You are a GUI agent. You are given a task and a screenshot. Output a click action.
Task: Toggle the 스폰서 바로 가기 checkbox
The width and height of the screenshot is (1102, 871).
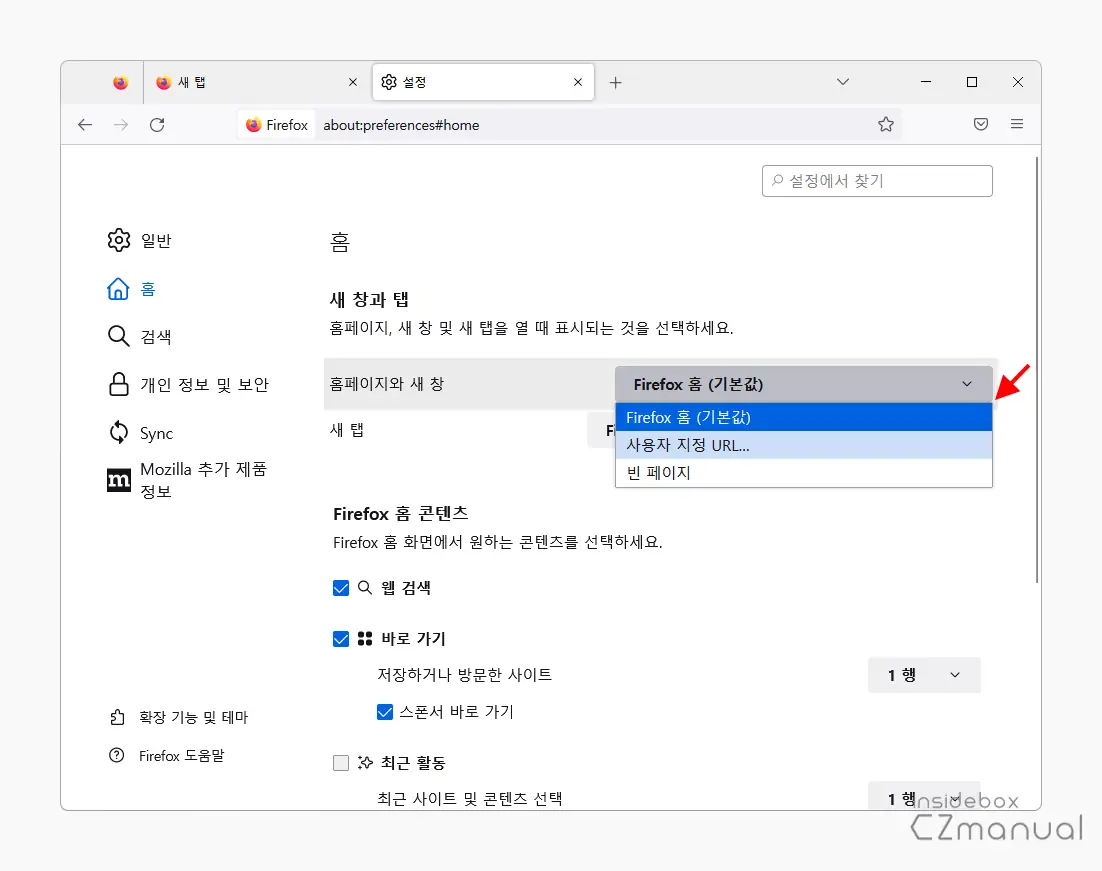click(x=385, y=712)
